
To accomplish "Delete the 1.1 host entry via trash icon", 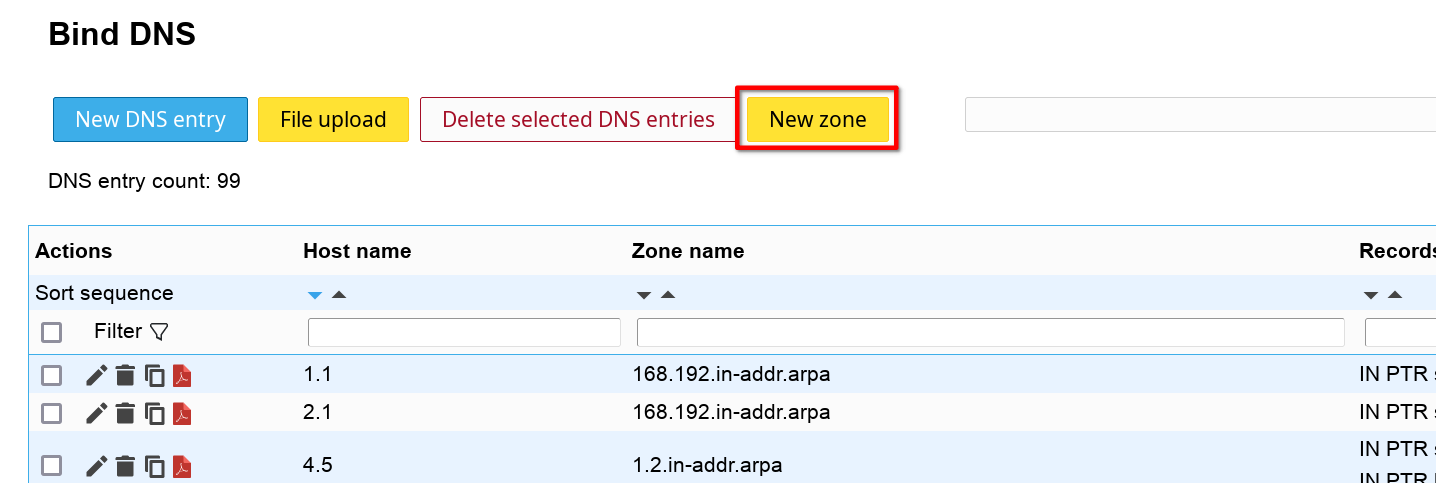I will point(125,376).
